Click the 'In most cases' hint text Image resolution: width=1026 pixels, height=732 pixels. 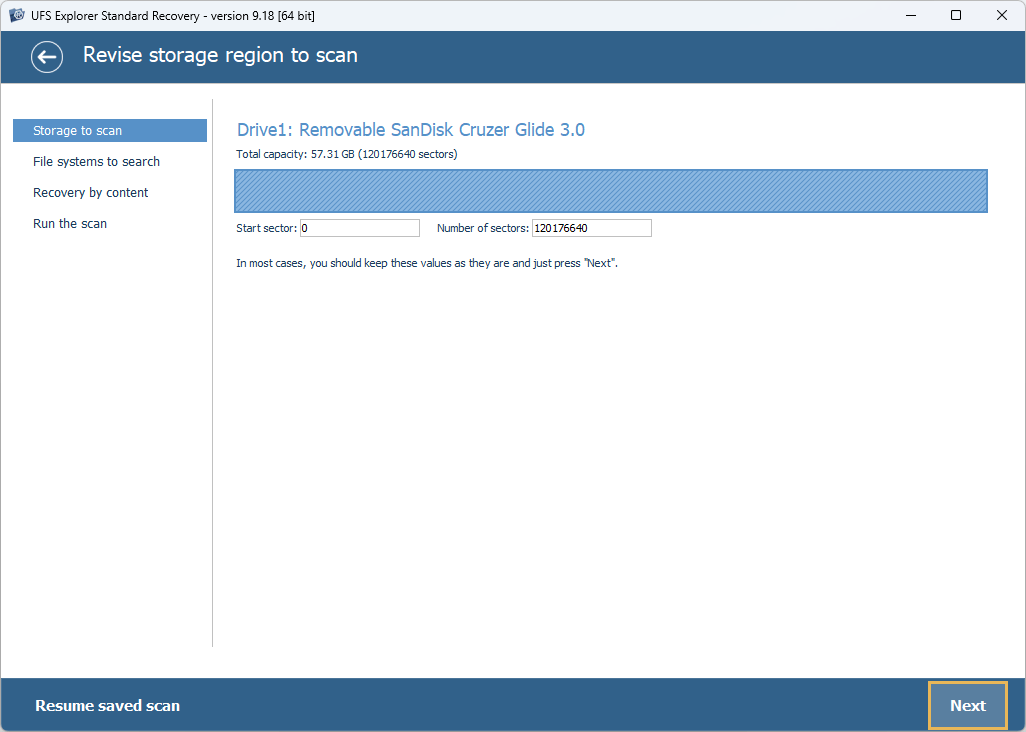pyautogui.click(x=427, y=263)
